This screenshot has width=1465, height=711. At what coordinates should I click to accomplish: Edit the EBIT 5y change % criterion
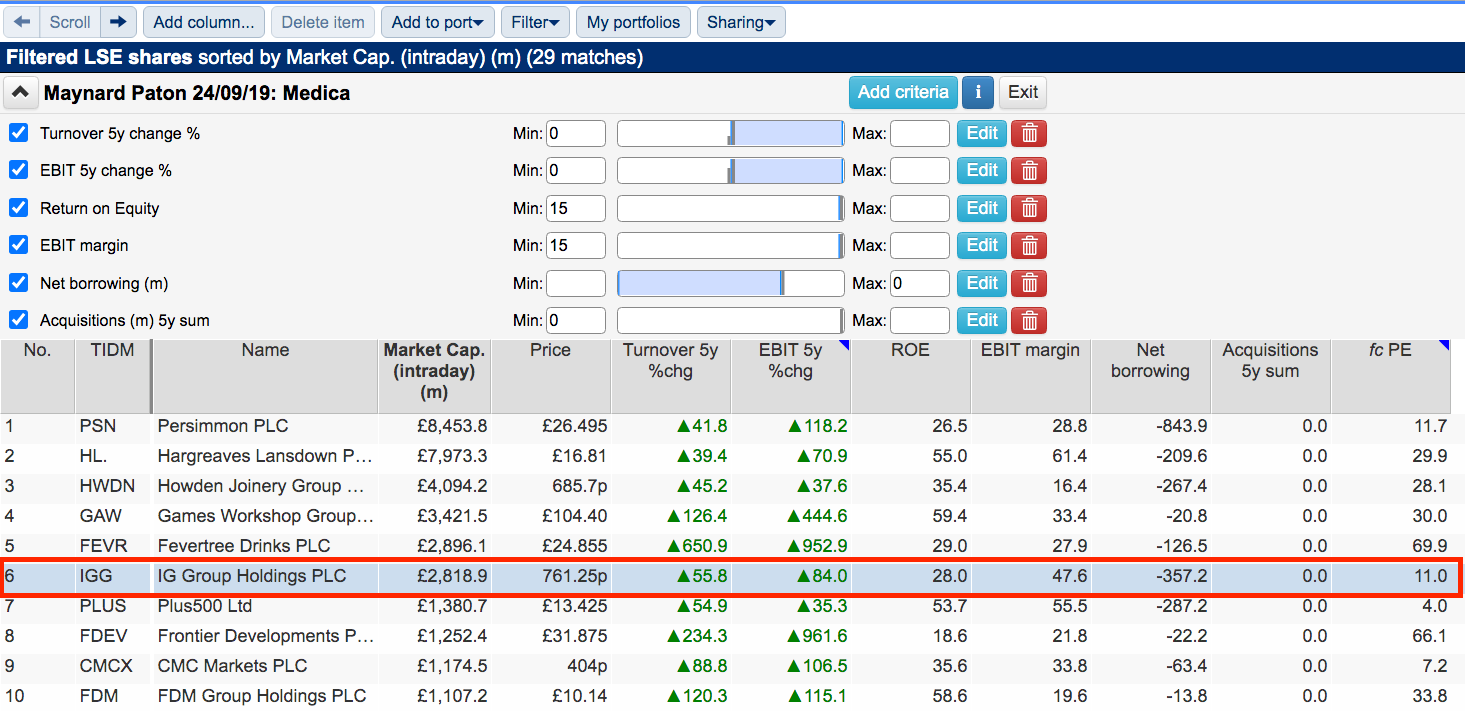(982, 170)
